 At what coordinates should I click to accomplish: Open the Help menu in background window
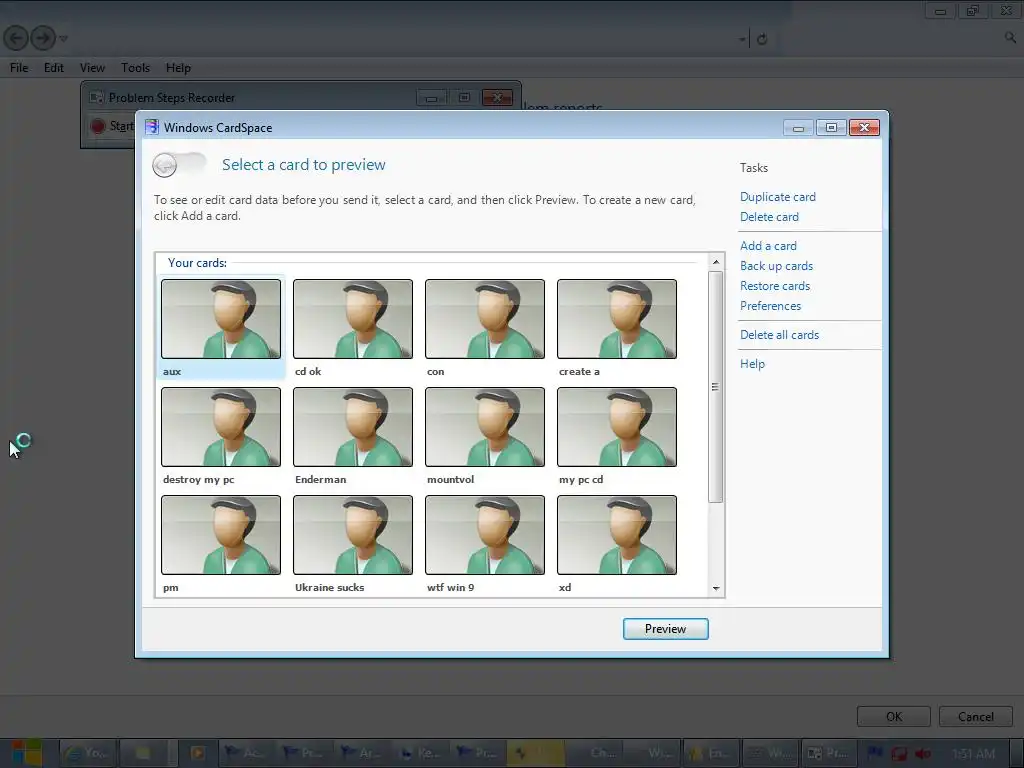tap(178, 68)
